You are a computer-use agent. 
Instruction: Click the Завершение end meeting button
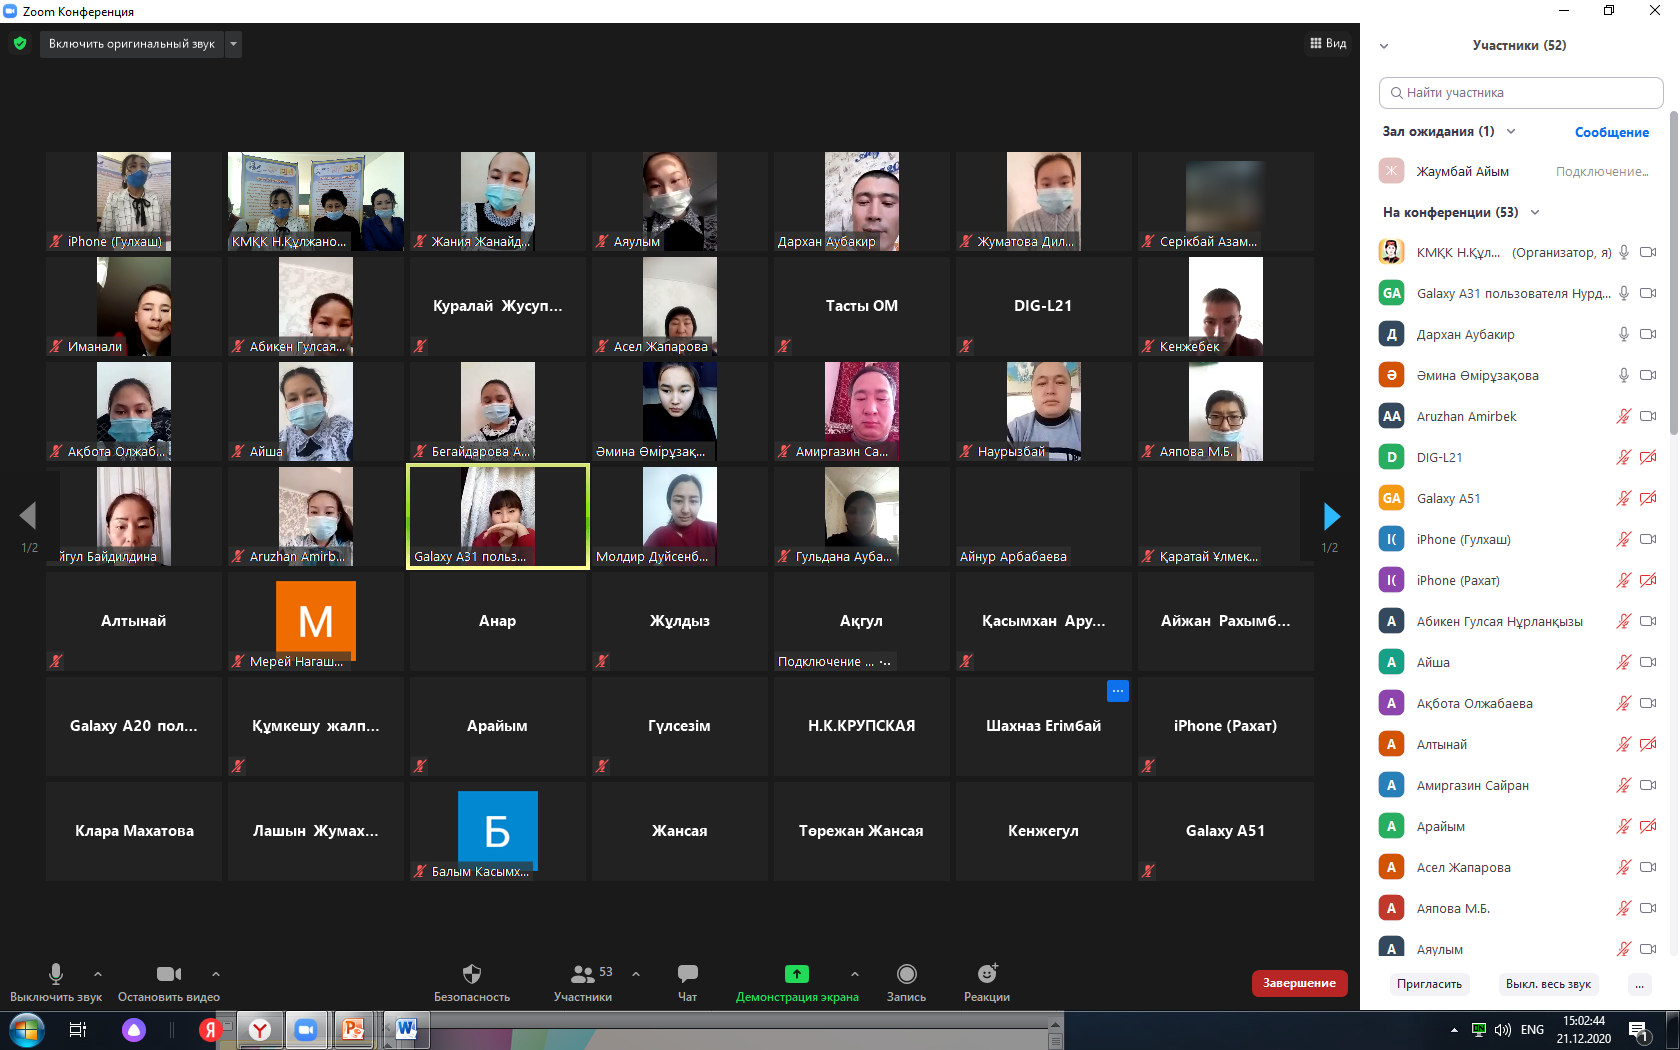1299,983
